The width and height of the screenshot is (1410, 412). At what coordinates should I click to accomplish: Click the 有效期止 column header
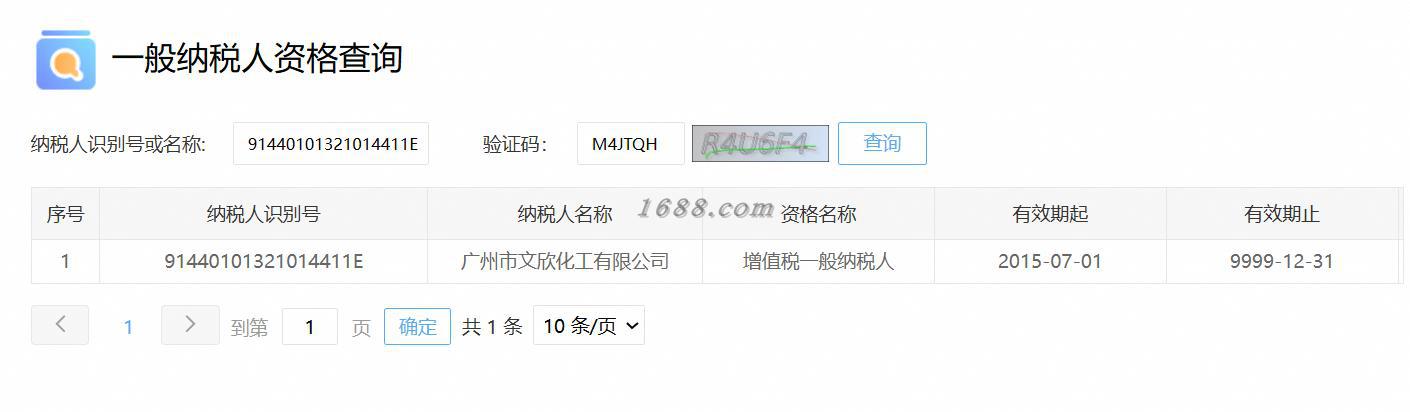click(x=1282, y=214)
